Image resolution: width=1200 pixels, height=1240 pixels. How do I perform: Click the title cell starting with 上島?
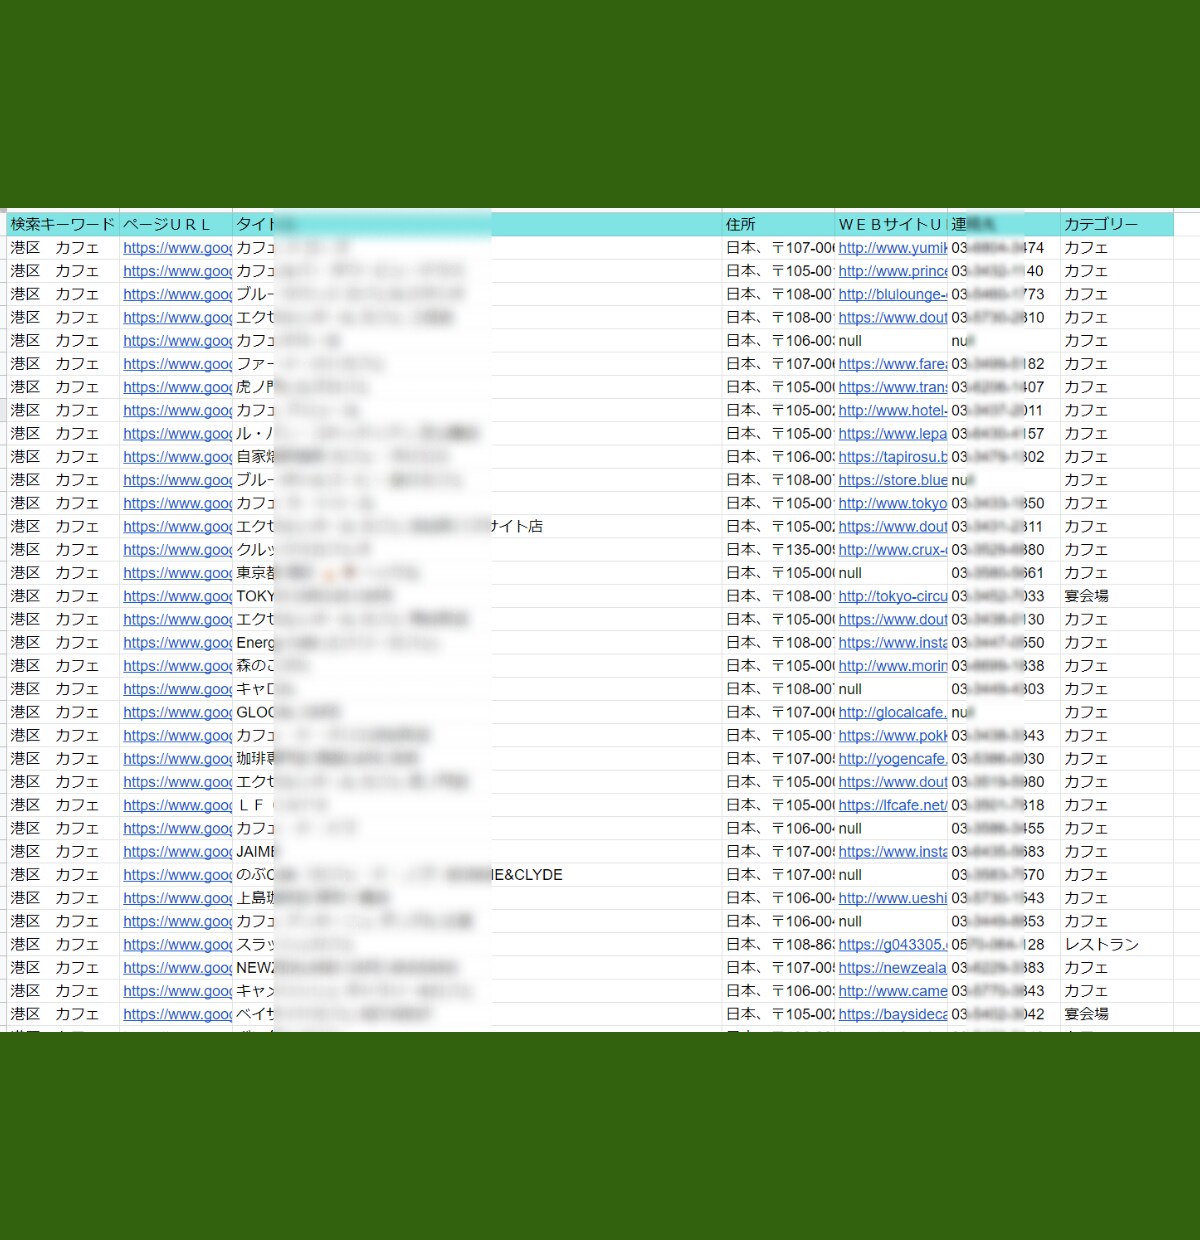click(477, 898)
